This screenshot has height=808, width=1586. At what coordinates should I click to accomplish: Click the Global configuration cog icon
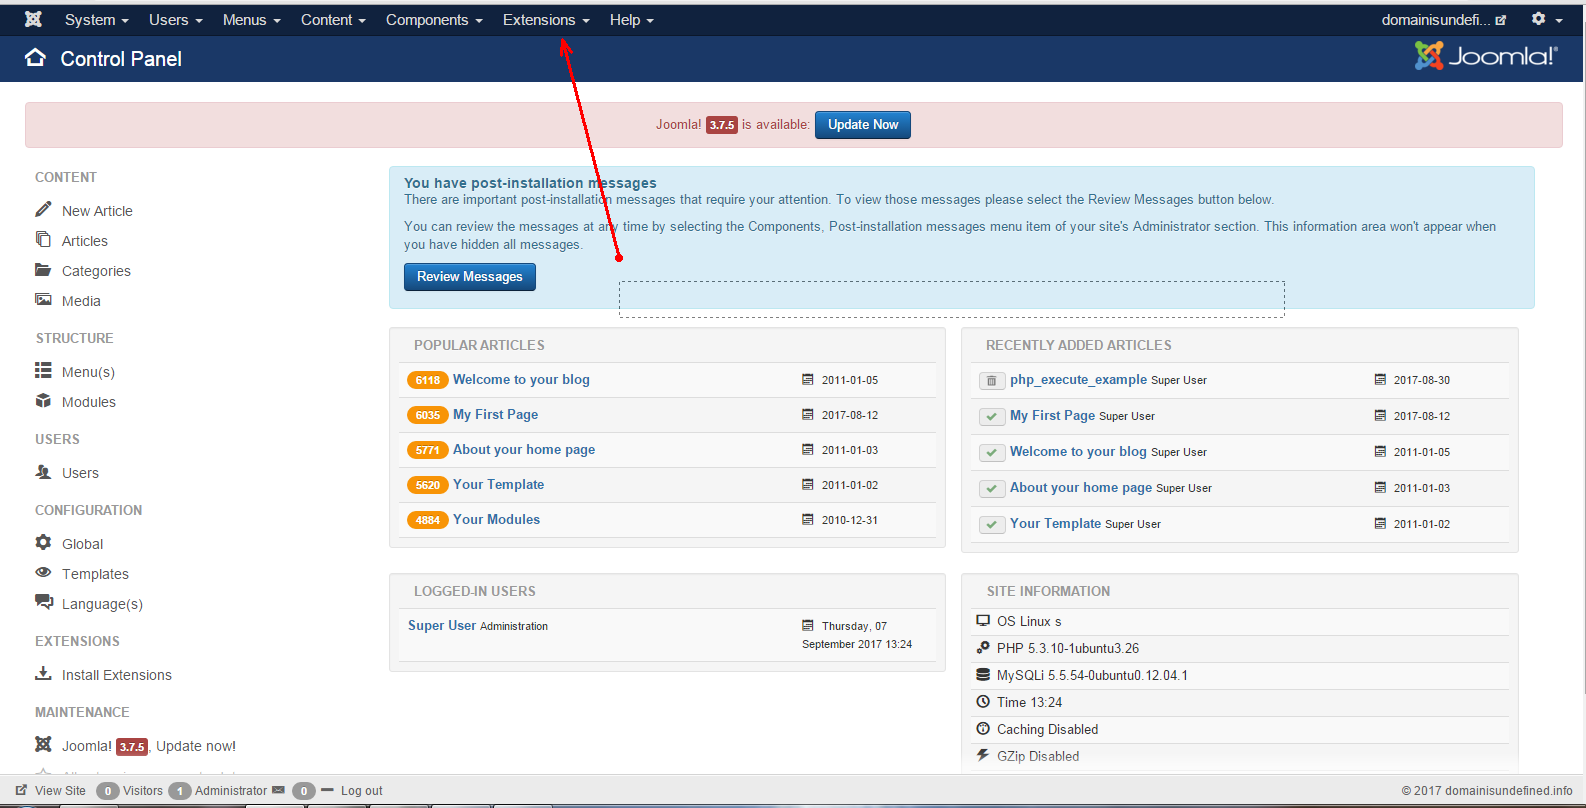(43, 542)
